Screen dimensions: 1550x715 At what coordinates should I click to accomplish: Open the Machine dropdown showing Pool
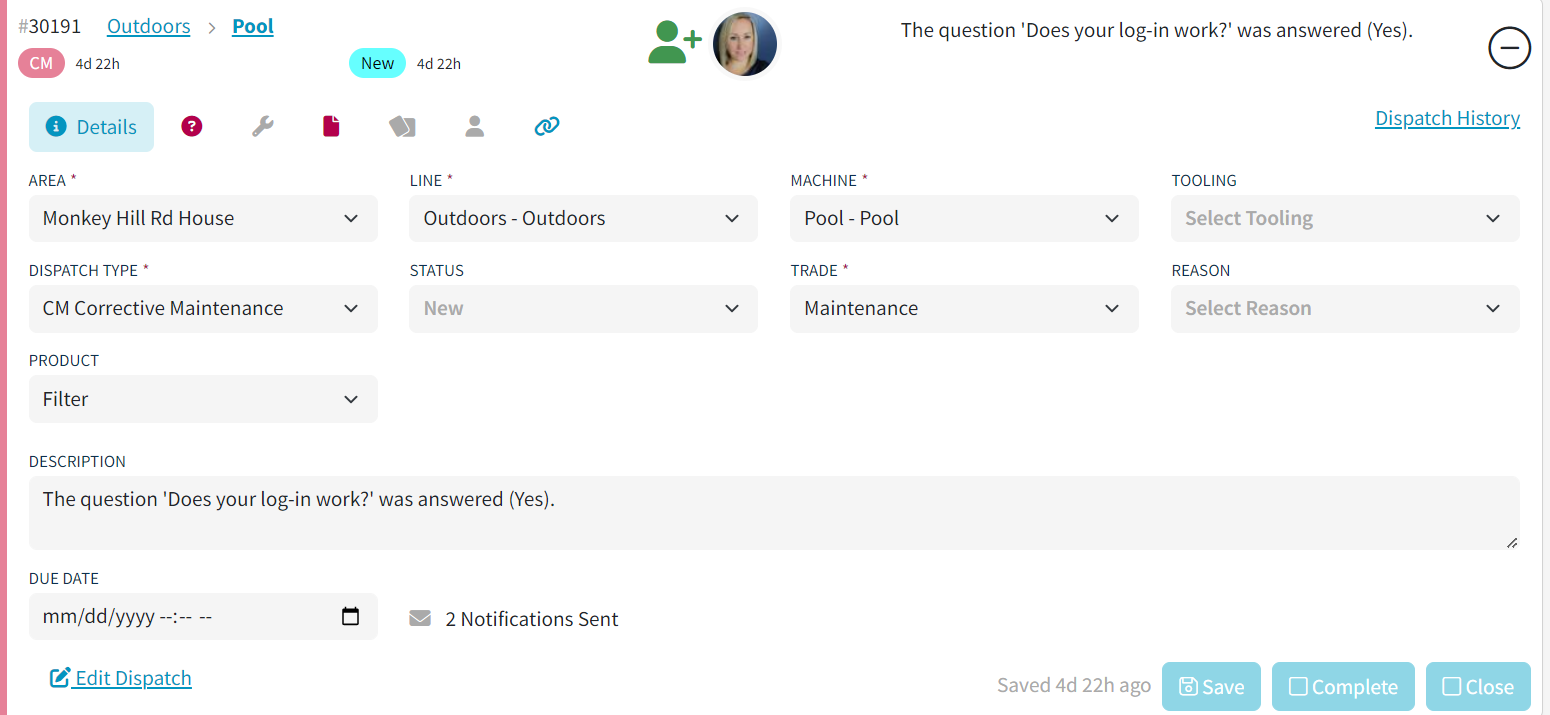click(x=964, y=218)
